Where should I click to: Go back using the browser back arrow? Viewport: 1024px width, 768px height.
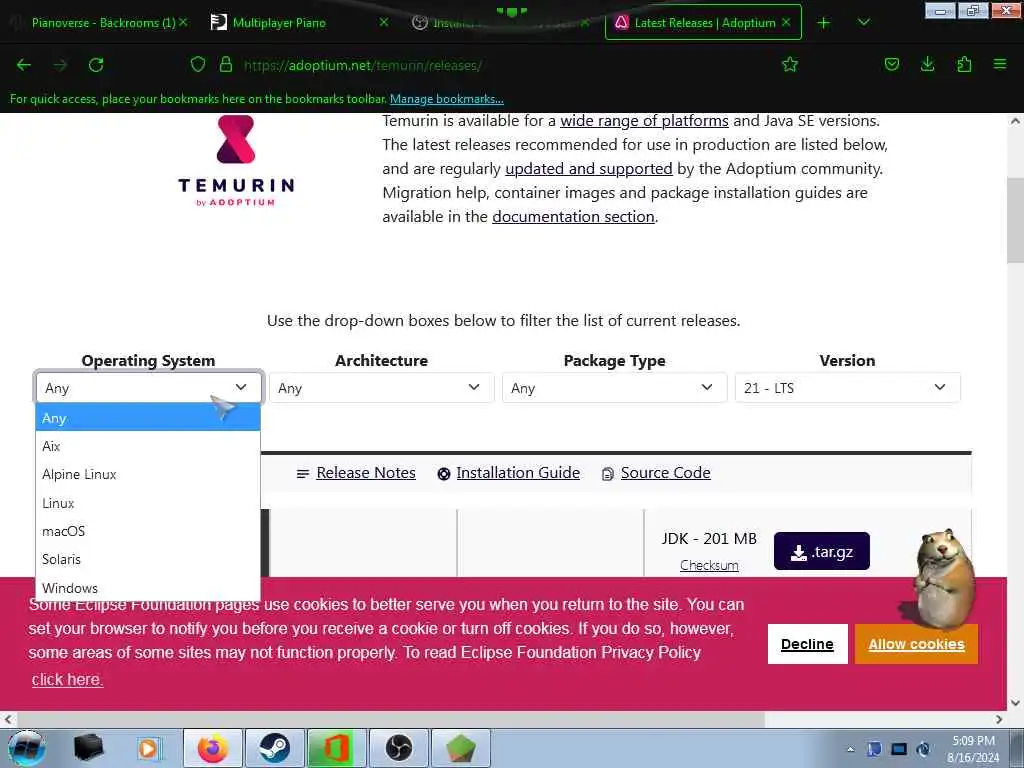pyautogui.click(x=24, y=65)
